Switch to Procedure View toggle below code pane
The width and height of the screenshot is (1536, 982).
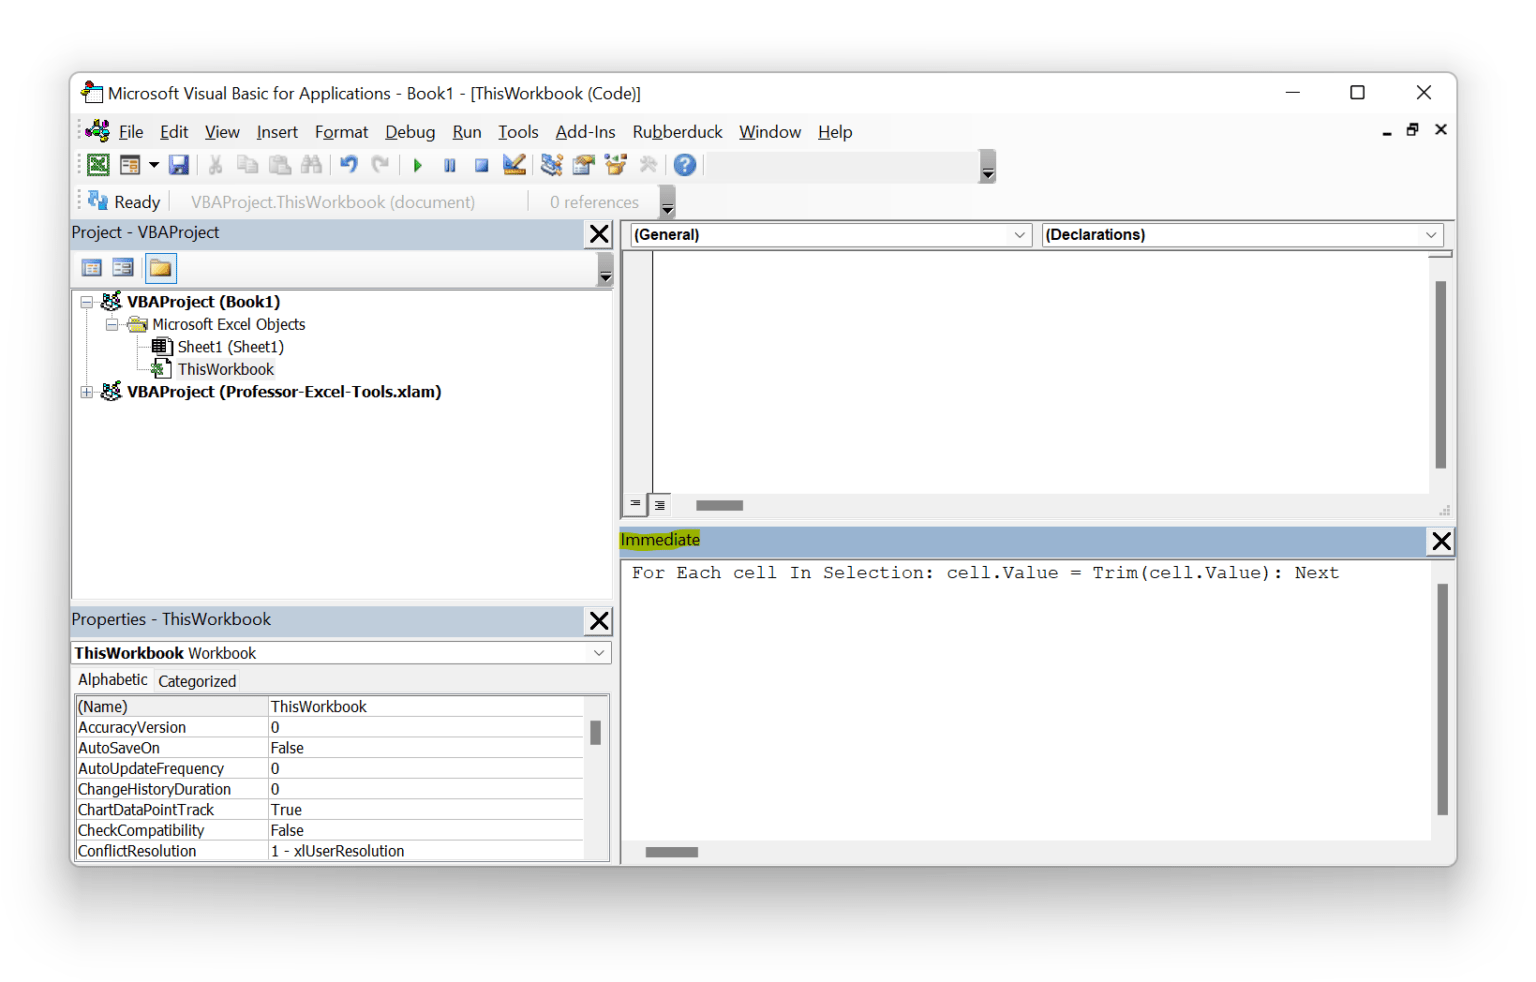point(635,505)
